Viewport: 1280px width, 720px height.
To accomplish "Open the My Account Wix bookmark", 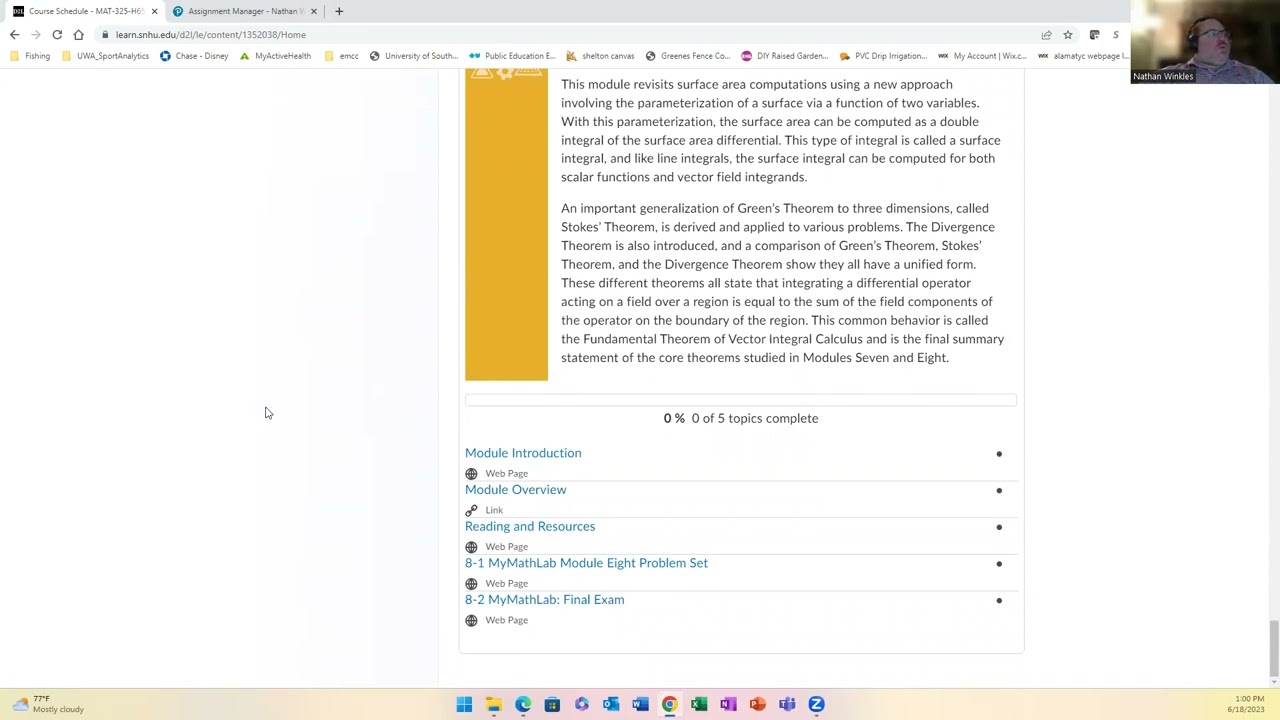I will click(982, 56).
